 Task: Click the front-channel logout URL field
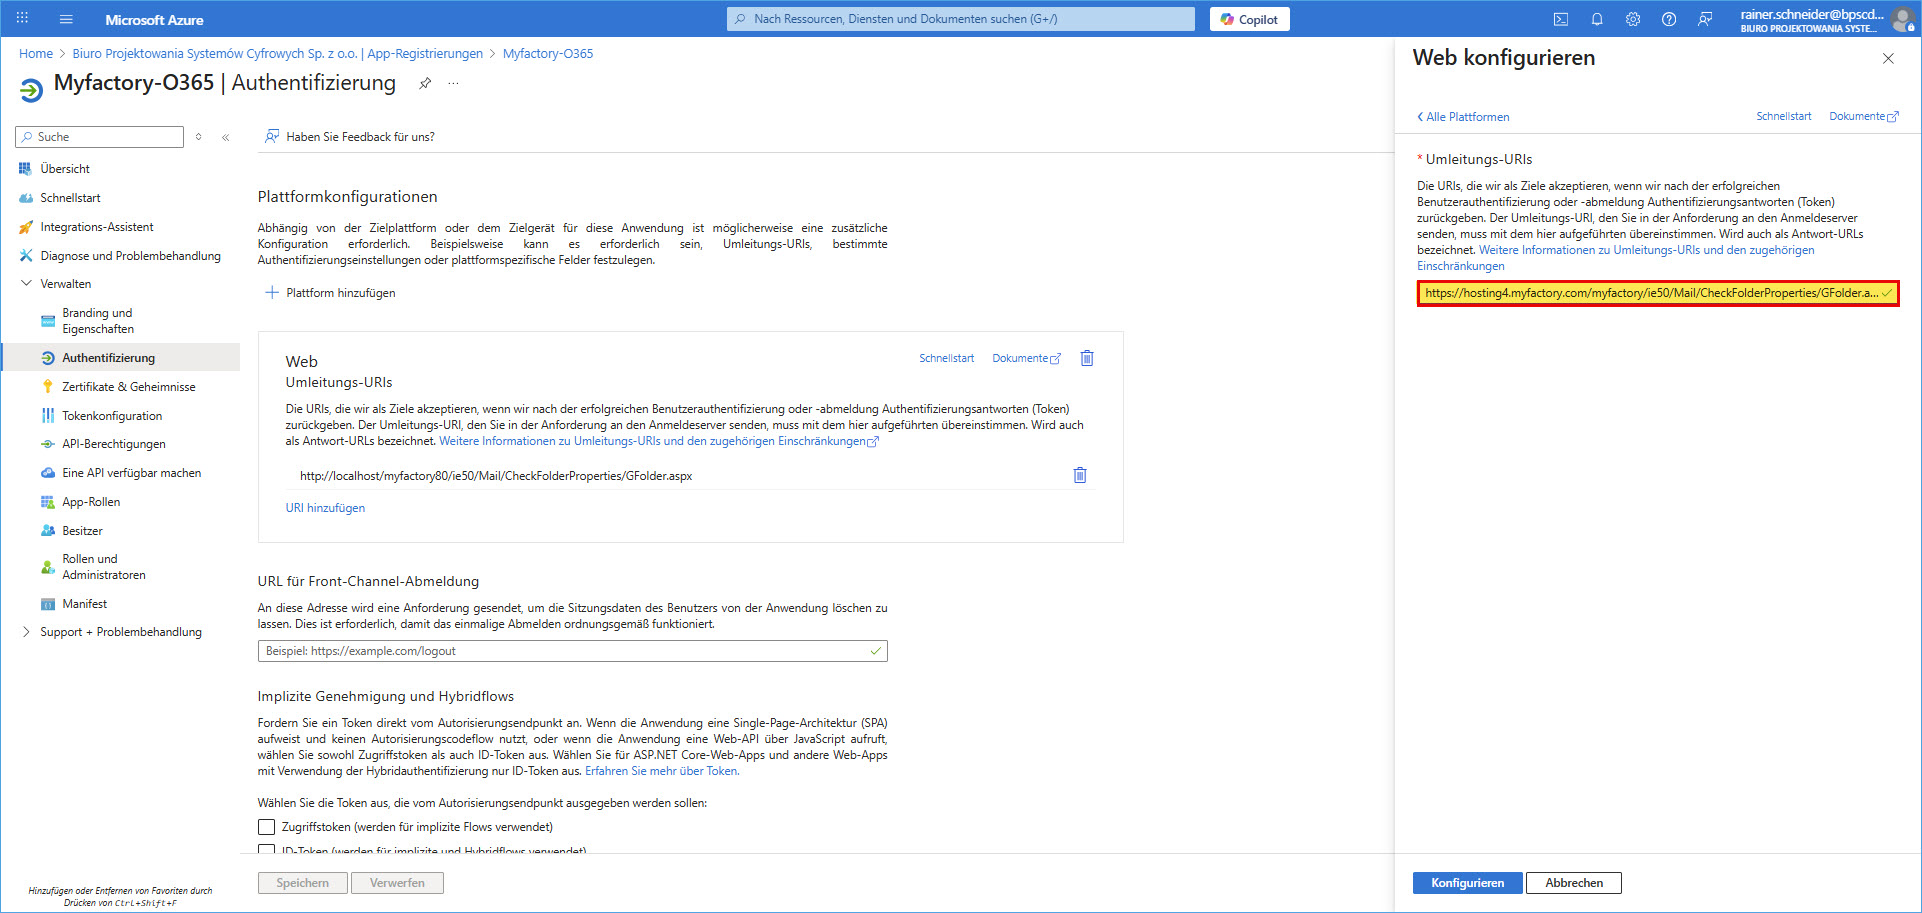(x=572, y=651)
